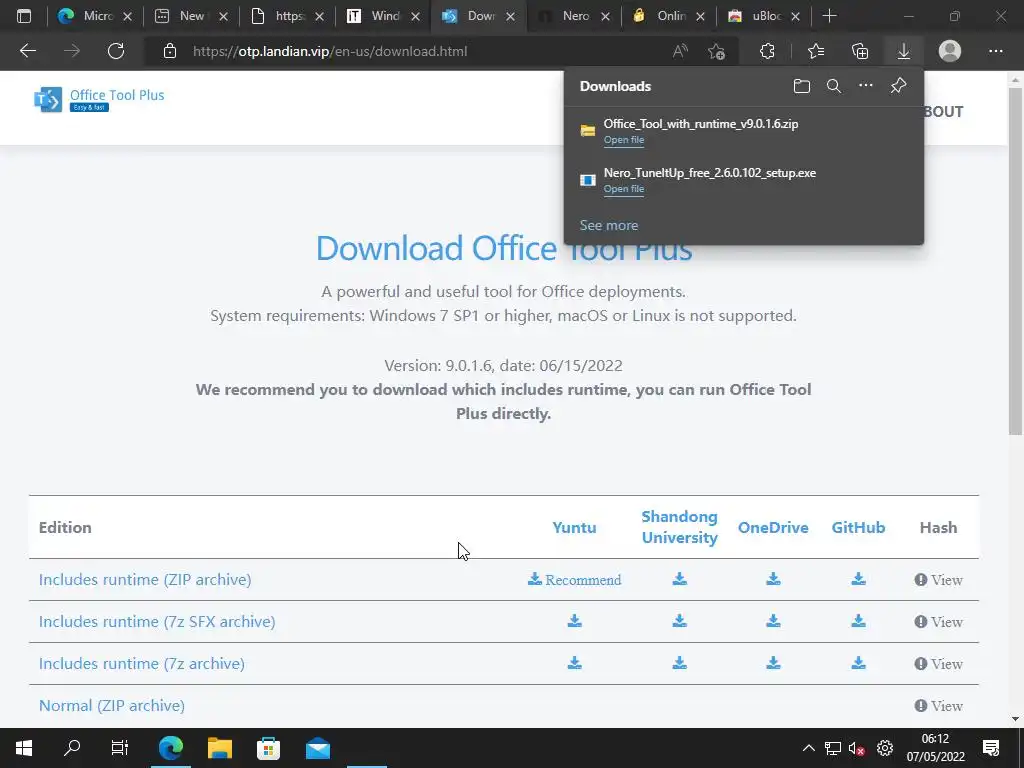Open the Mail app on taskbar
Screen dimensions: 1024x768
pos(318,748)
